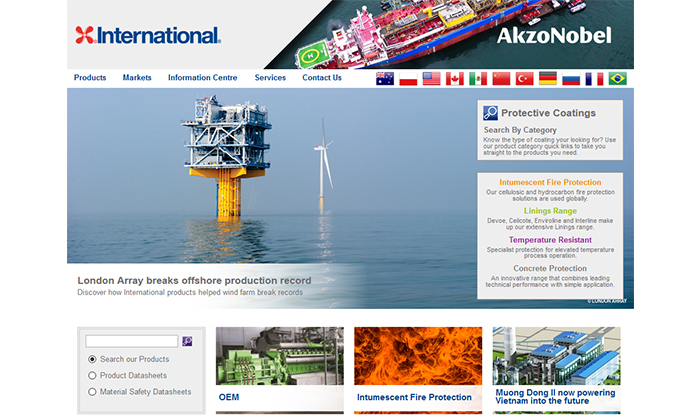Select the United States flag
The height and width of the screenshot is (420, 700).
[x=431, y=79]
